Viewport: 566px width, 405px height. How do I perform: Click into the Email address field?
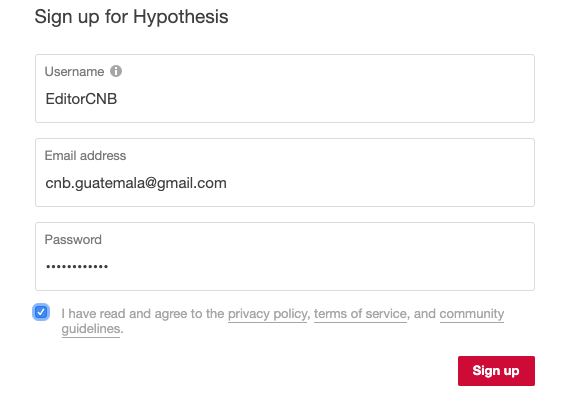(285, 173)
